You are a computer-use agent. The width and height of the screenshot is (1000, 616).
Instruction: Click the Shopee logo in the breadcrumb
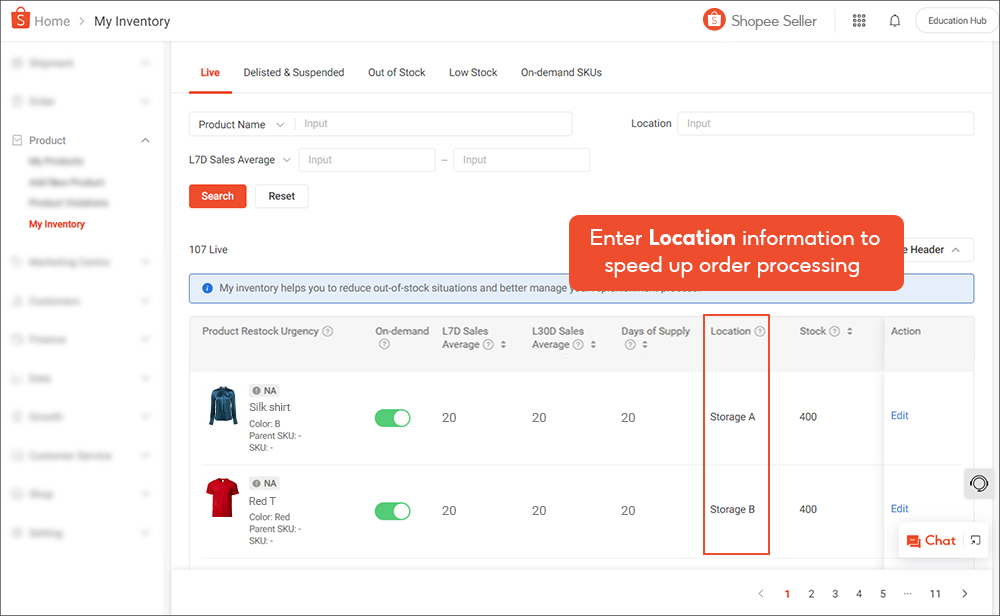[x=20, y=18]
